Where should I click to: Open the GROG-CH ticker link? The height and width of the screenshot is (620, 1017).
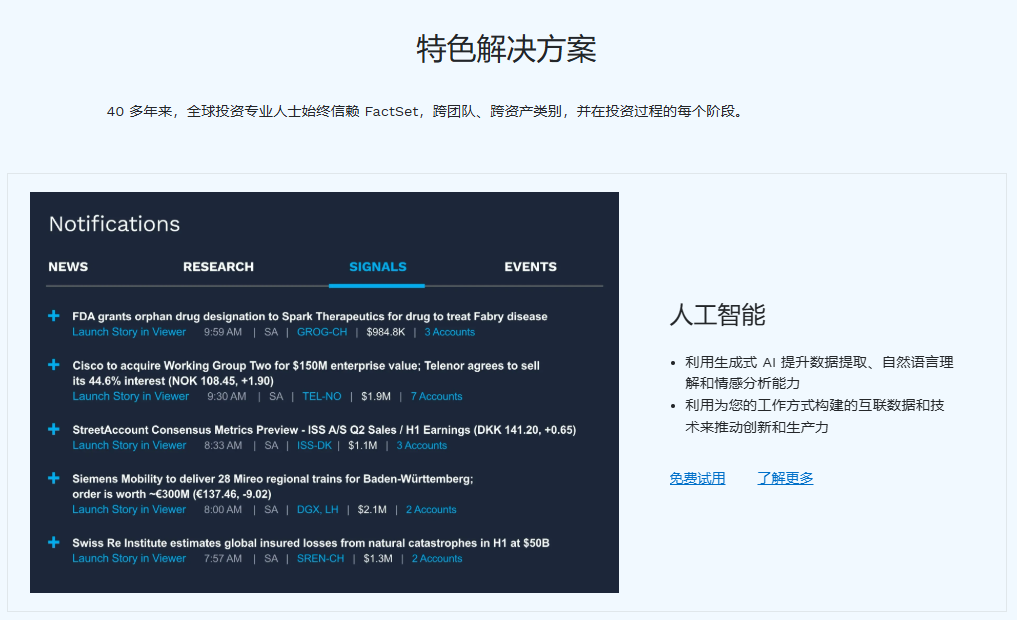(x=322, y=332)
